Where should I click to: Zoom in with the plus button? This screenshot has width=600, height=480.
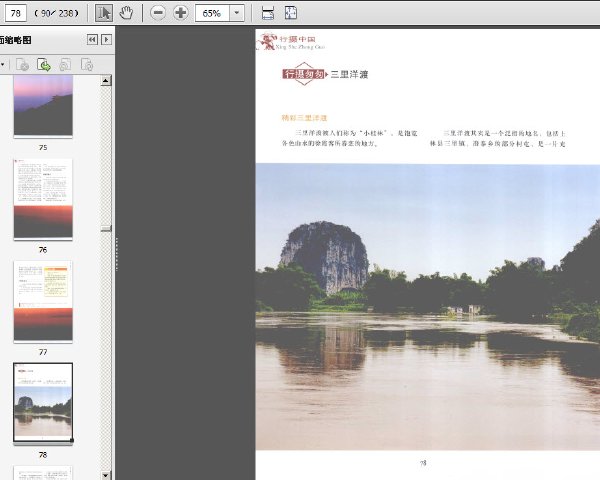tap(181, 13)
